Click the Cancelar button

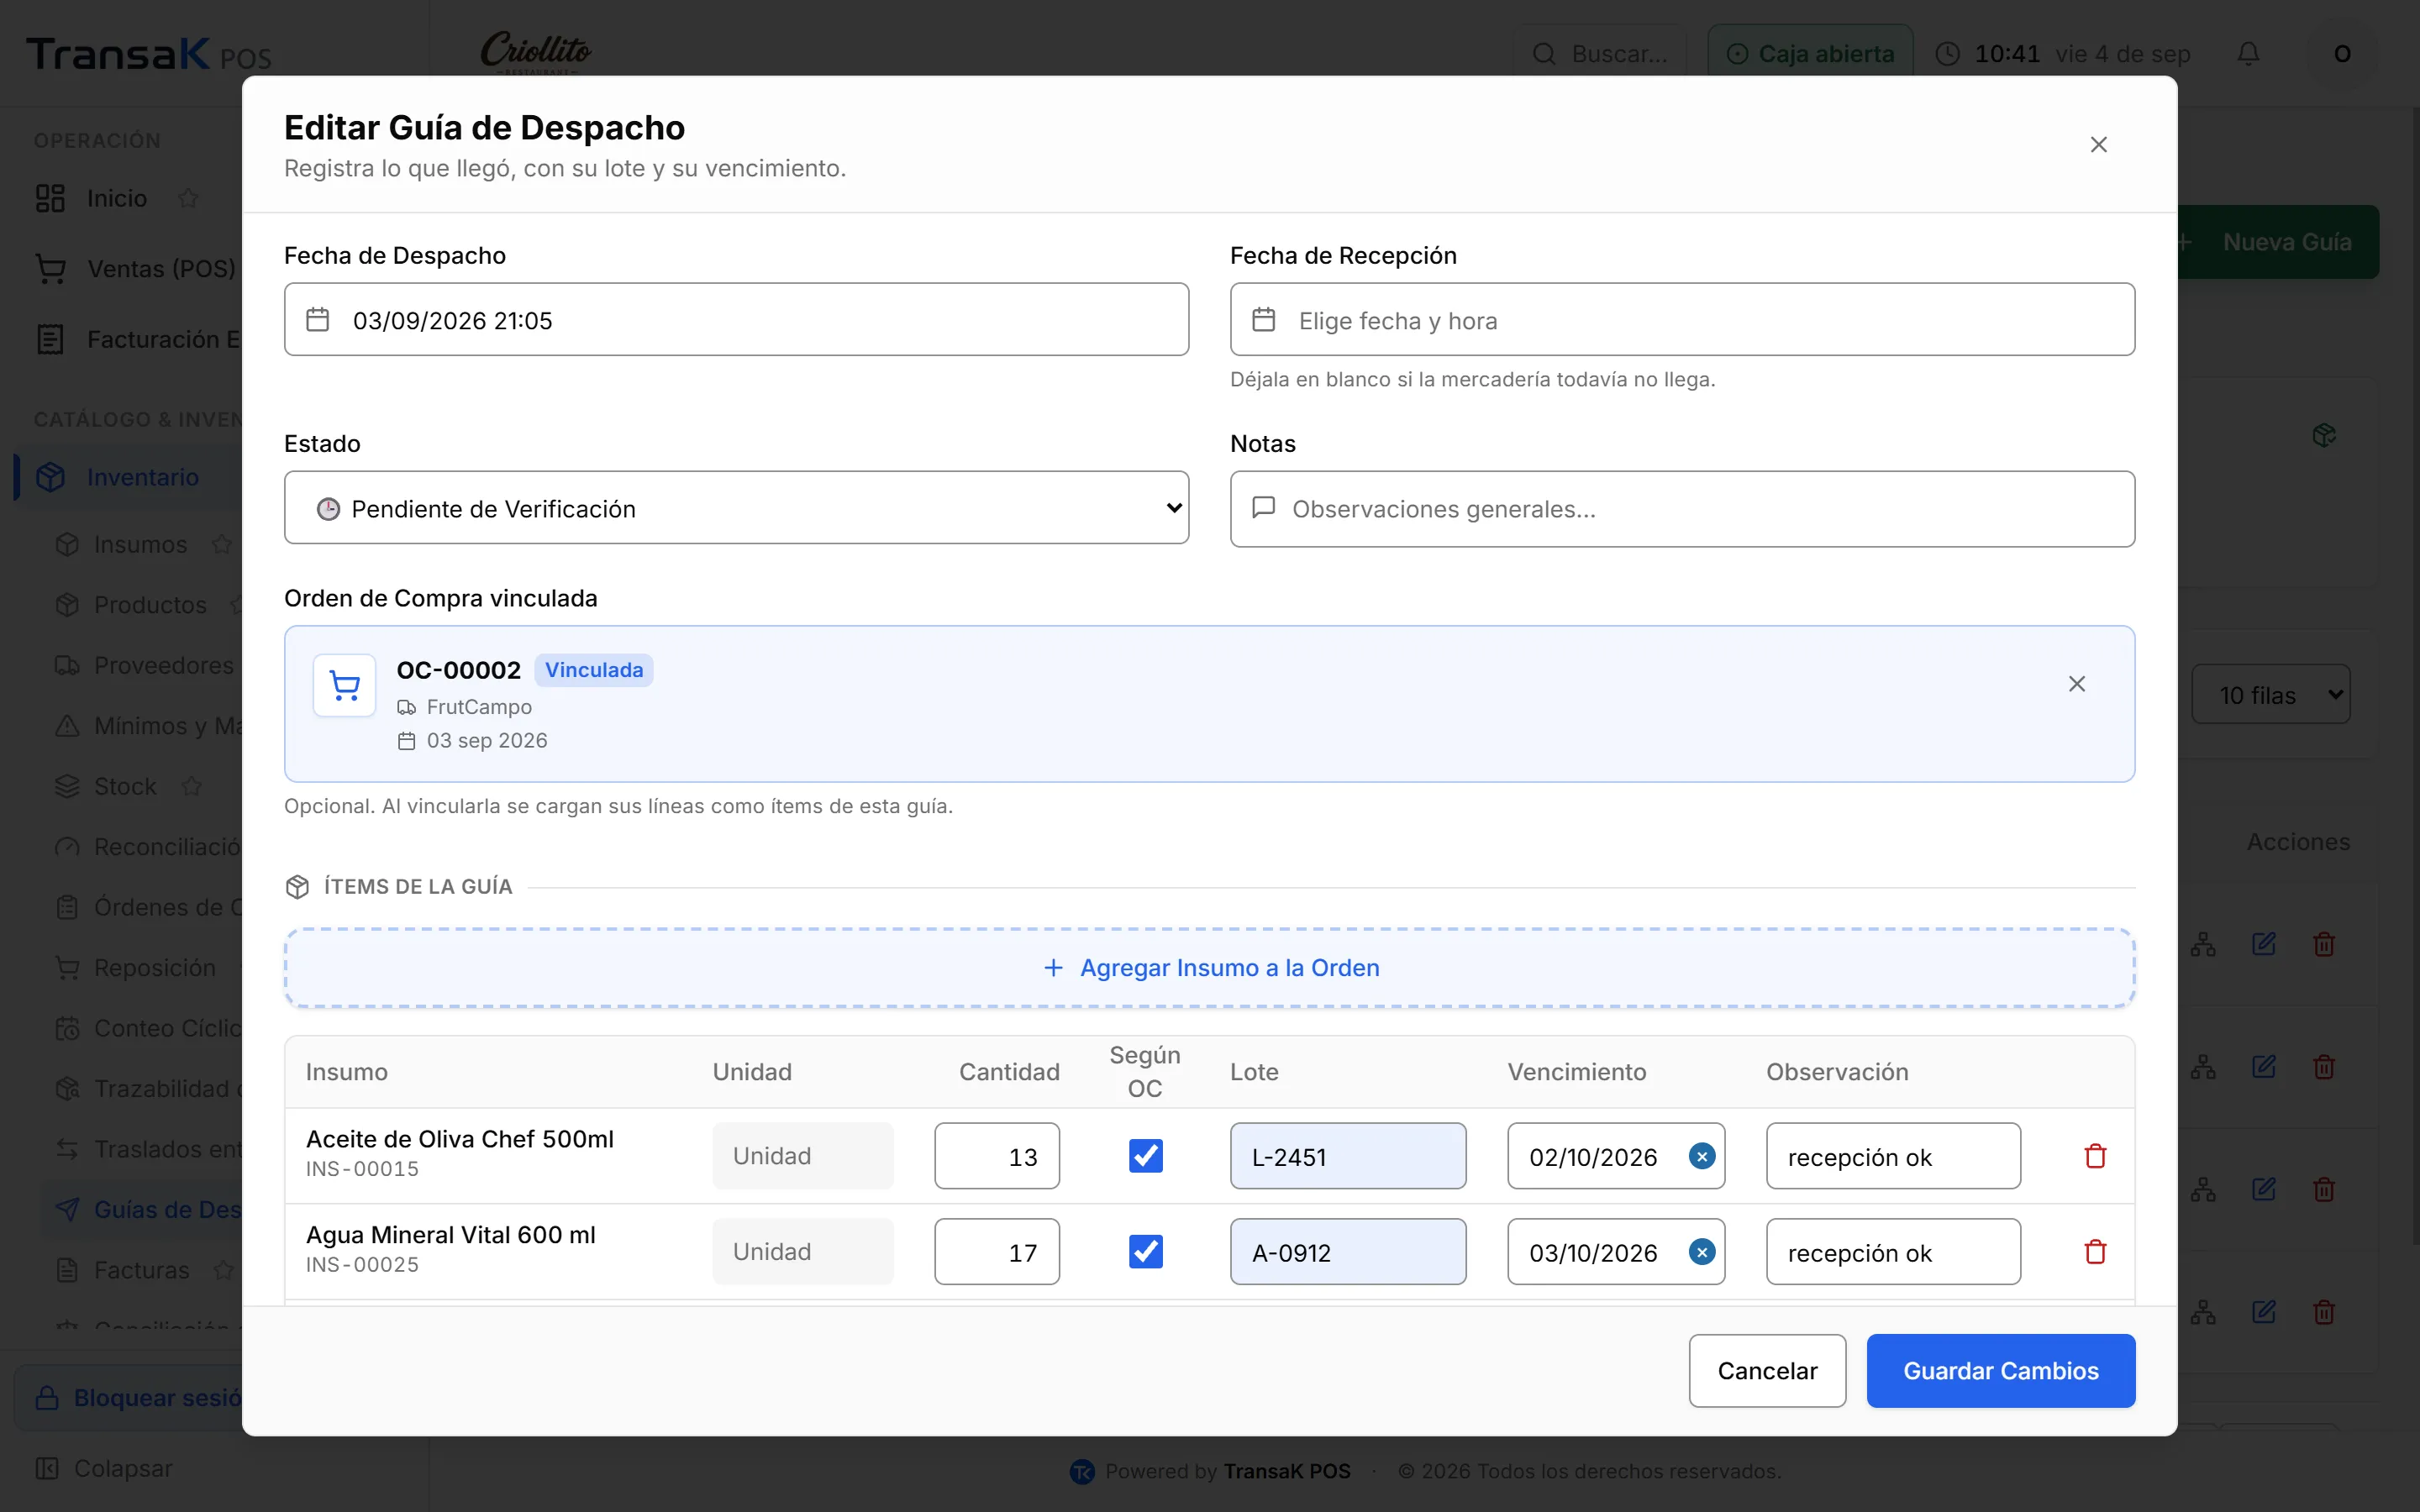pyautogui.click(x=1767, y=1371)
